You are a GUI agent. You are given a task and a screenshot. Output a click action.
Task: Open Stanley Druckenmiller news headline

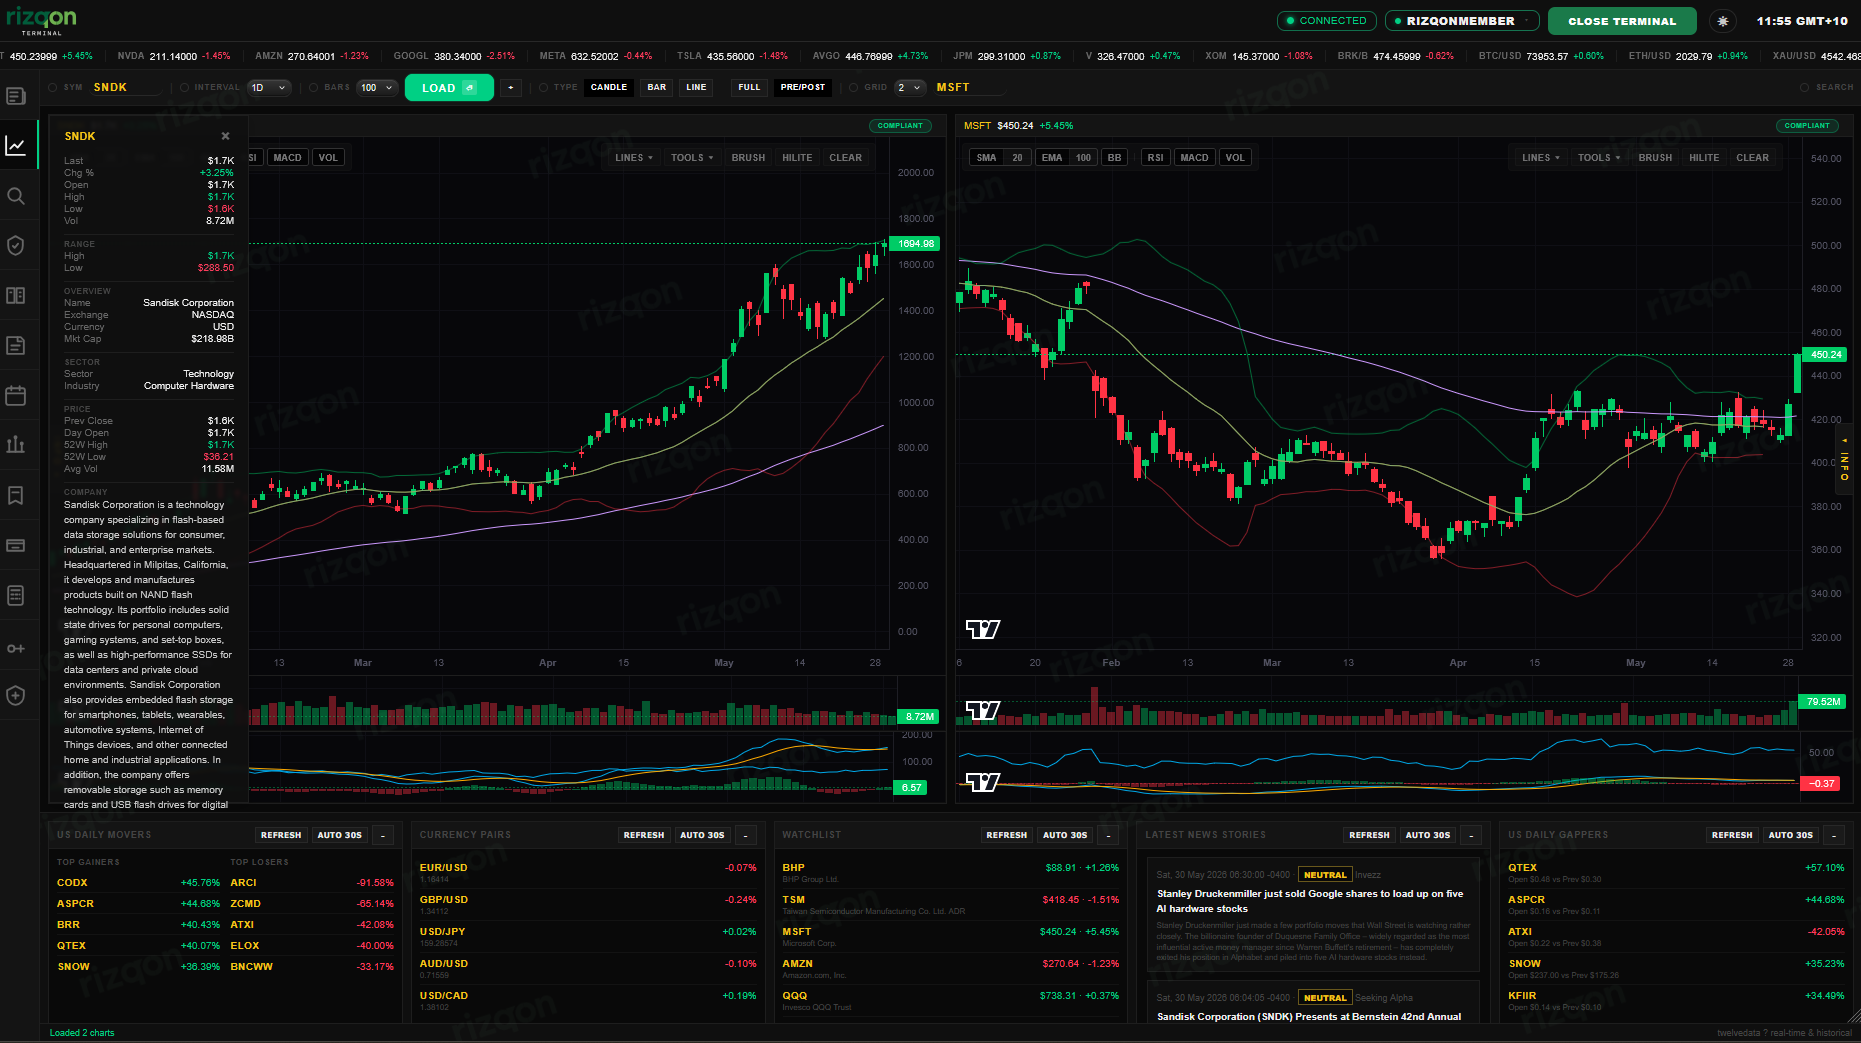point(1310,901)
